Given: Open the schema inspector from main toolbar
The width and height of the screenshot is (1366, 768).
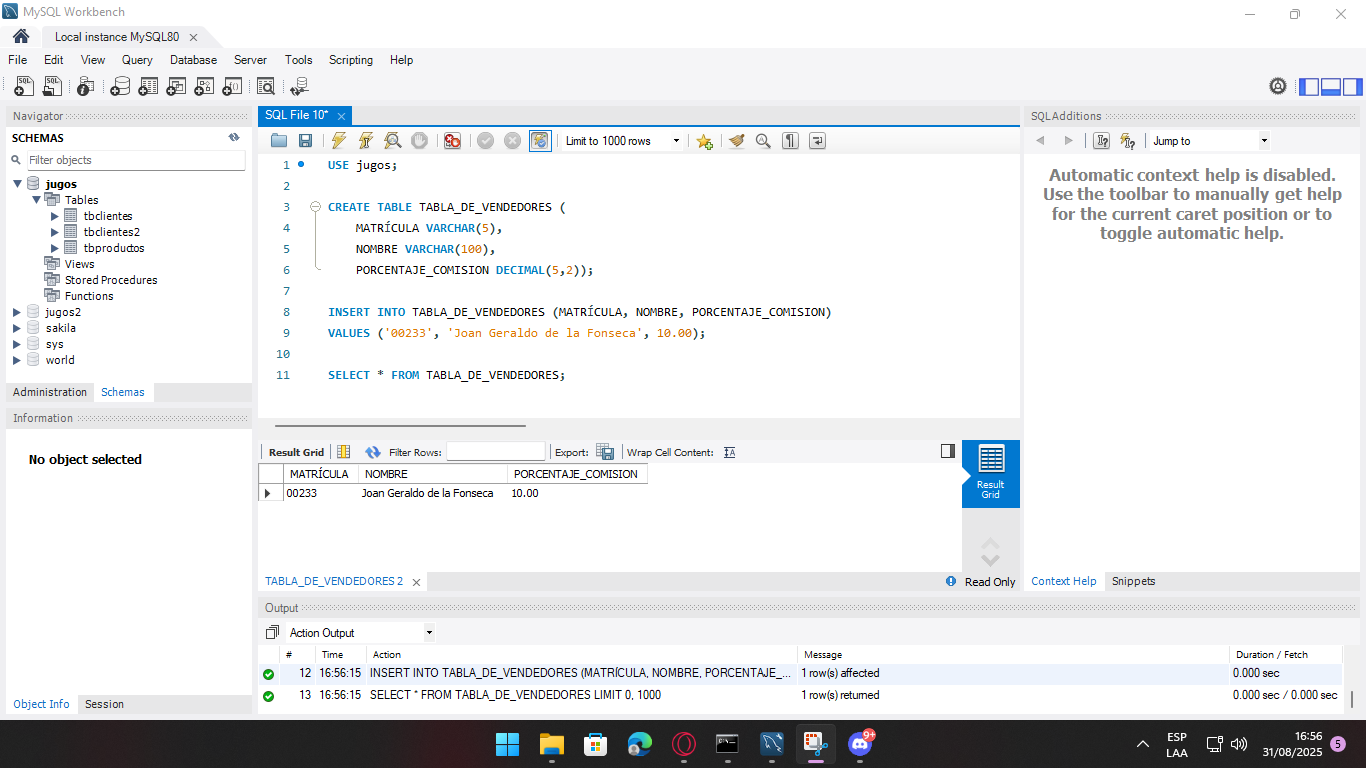Looking at the screenshot, I should 86,87.
